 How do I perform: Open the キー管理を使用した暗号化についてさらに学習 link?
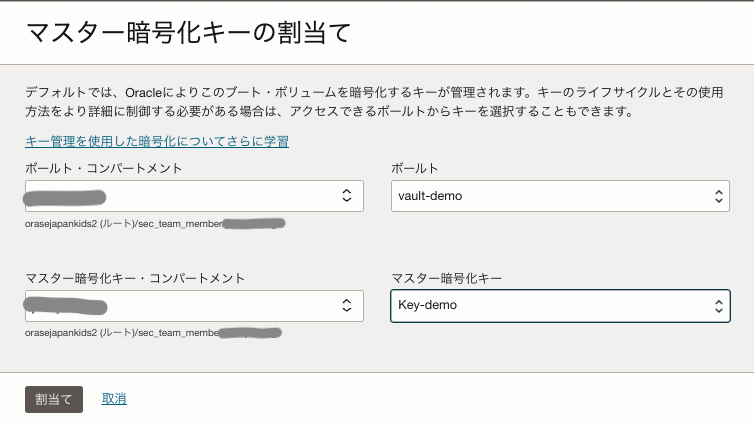[157, 142]
